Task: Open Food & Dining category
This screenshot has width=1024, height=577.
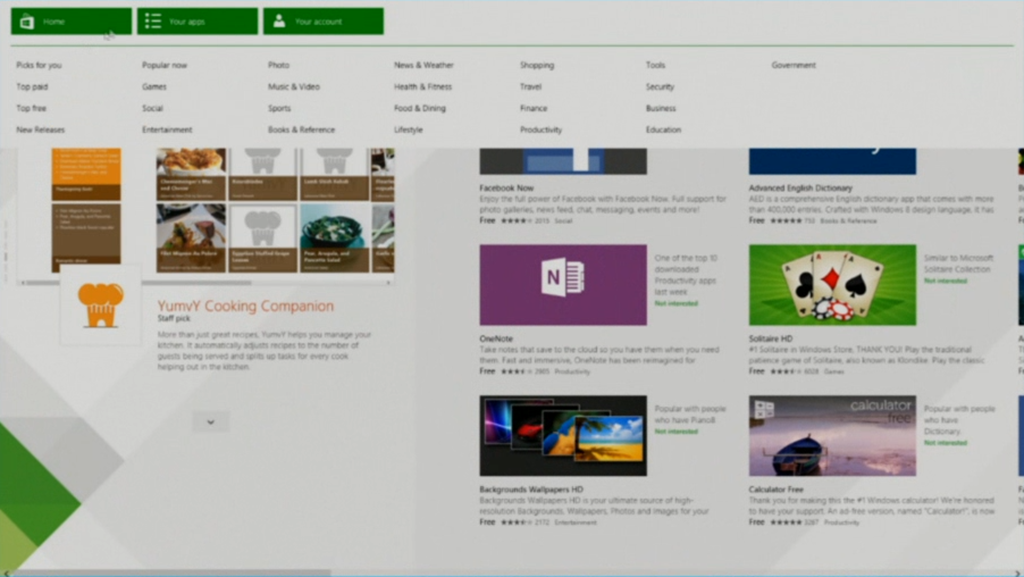Action: [419, 108]
